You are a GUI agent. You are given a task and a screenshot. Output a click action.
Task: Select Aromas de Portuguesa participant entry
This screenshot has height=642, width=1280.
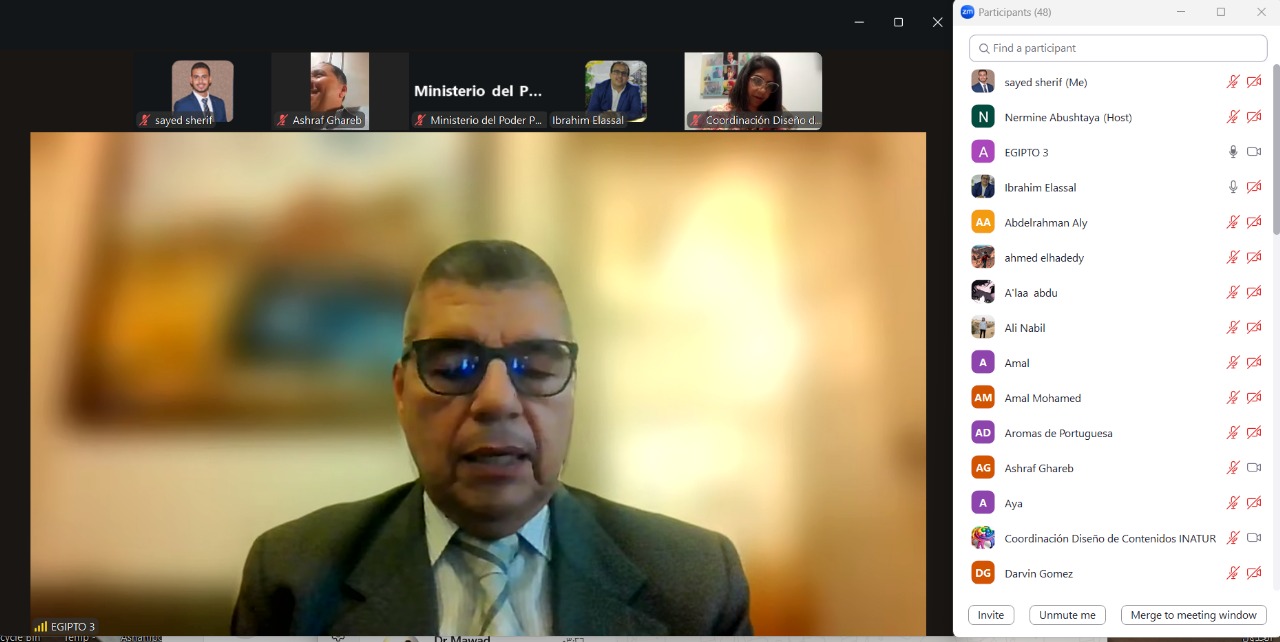[x=1057, y=433]
